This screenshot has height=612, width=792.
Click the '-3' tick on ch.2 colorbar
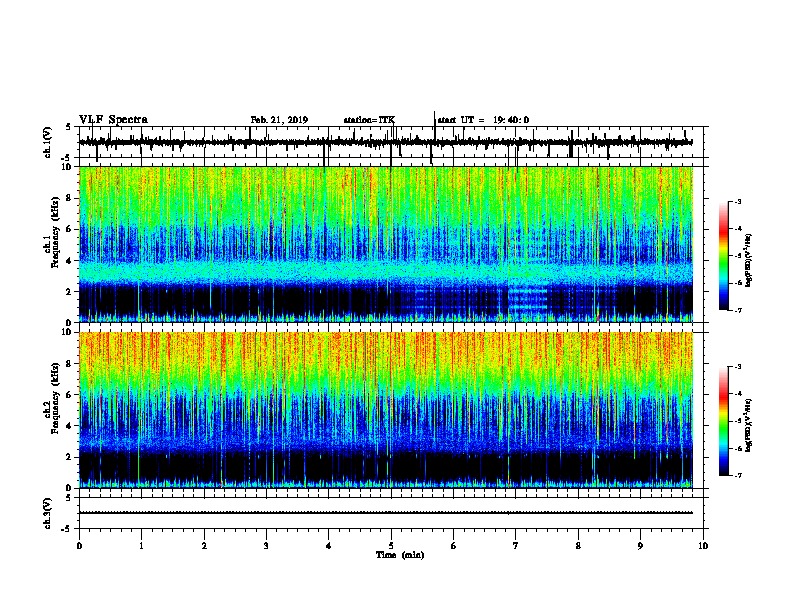[737, 367]
